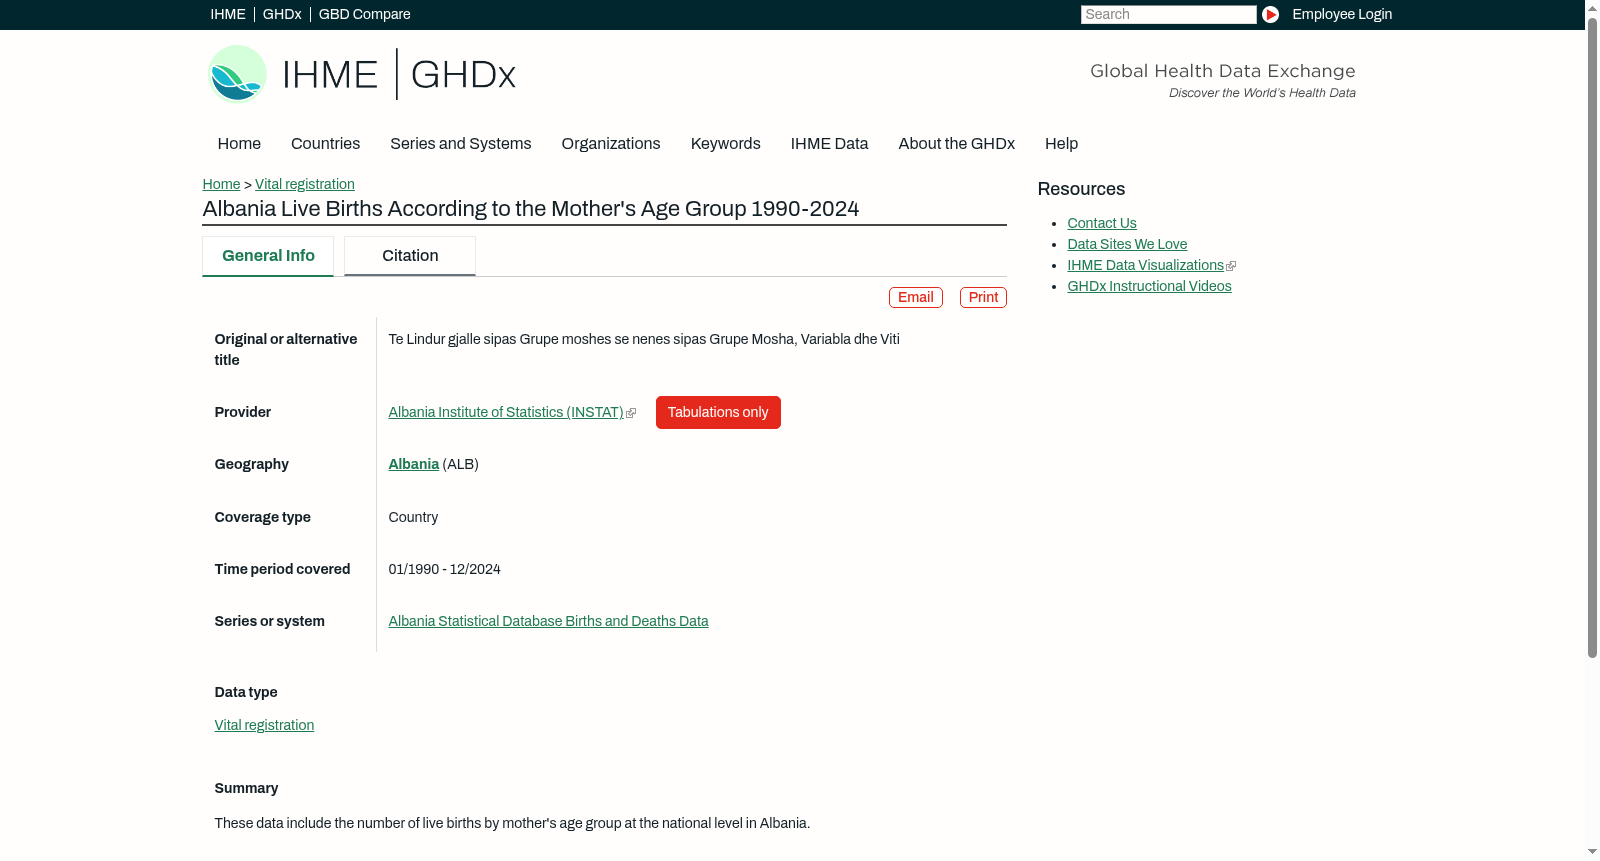Open the IHME link in the top bar
This screenshot has height=861, width=1600.
click(228, 14)
